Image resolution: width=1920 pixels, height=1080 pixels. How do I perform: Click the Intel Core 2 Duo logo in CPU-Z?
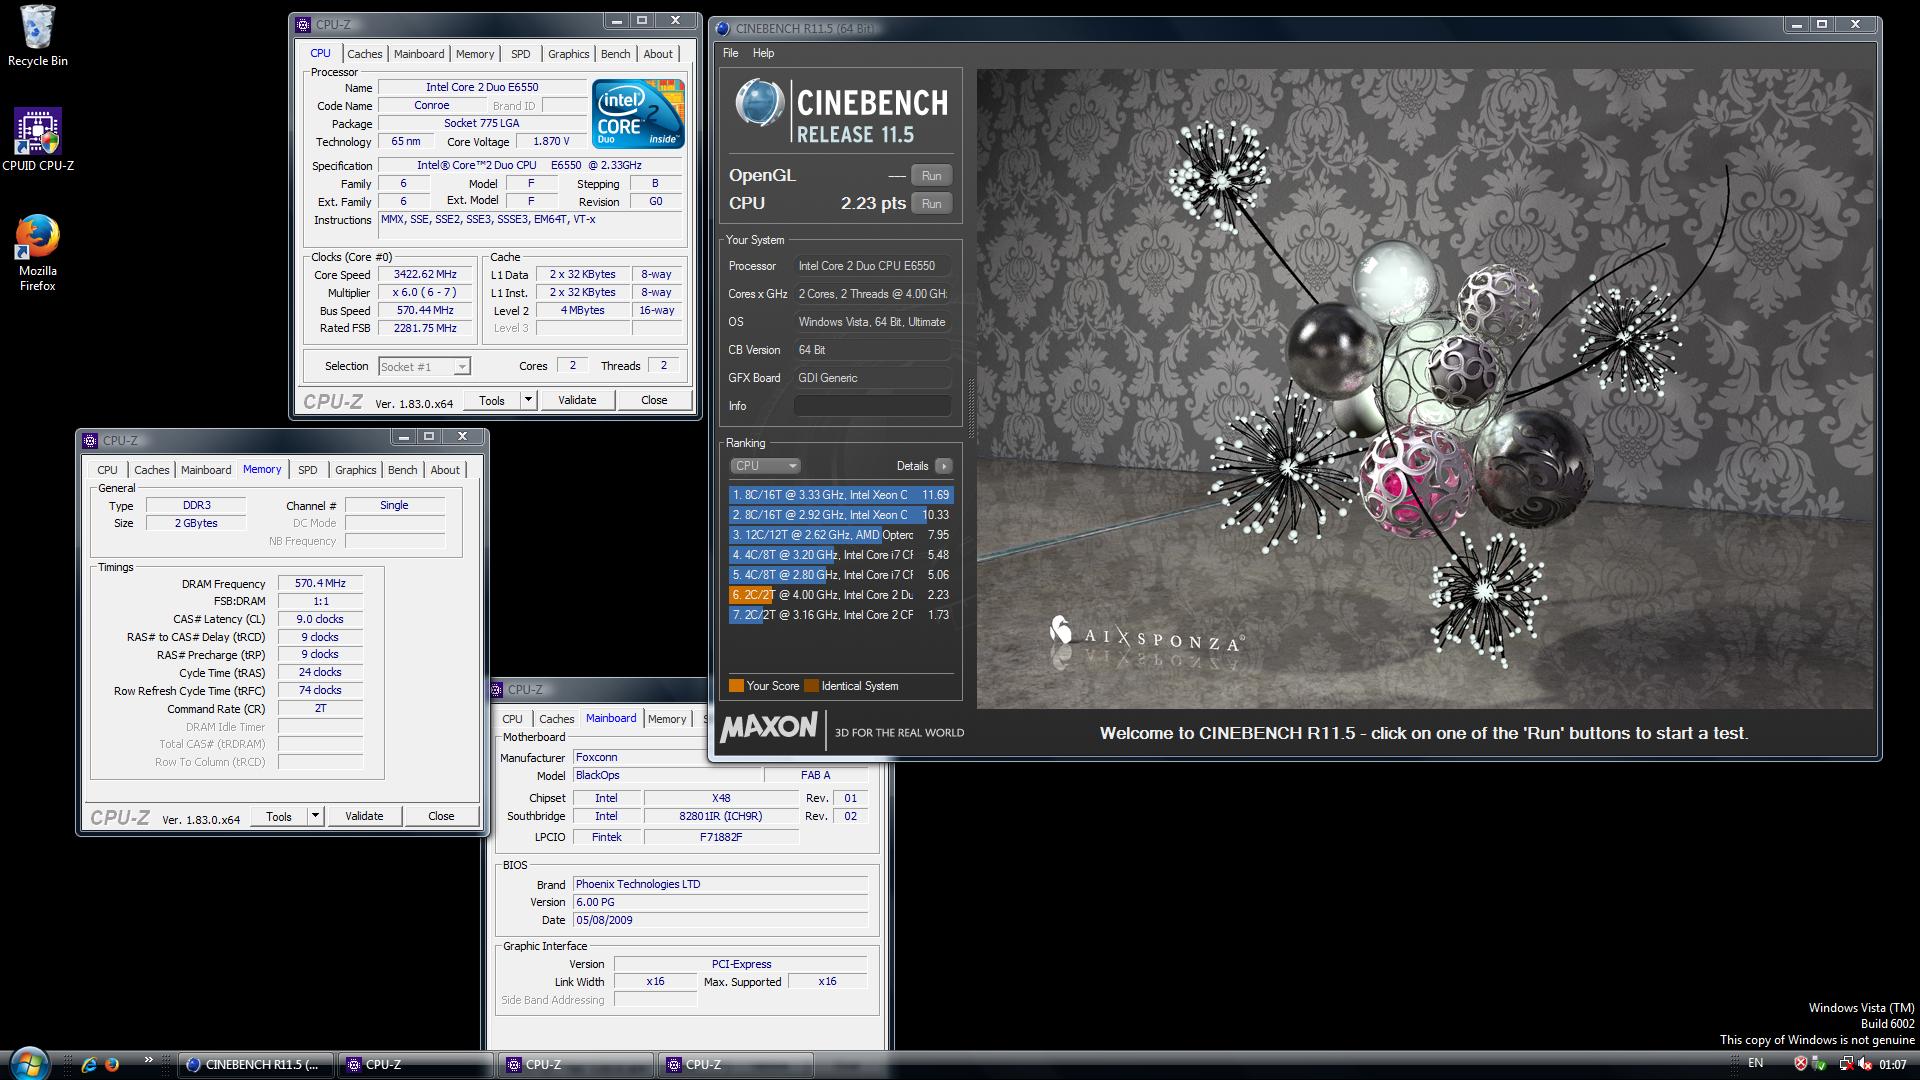pyautogui.click(x=638, y=113)
